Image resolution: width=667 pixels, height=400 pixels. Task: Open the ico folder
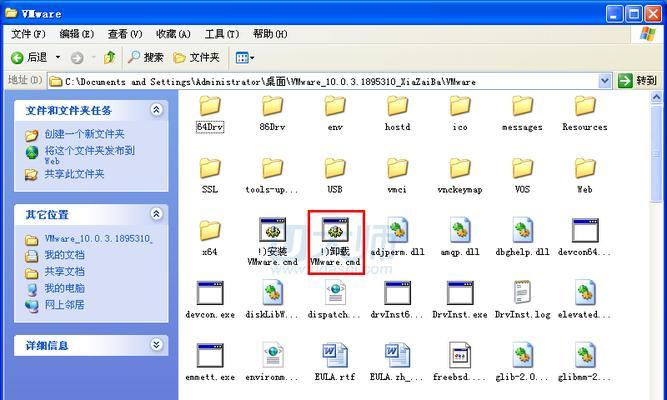[460, 113]
